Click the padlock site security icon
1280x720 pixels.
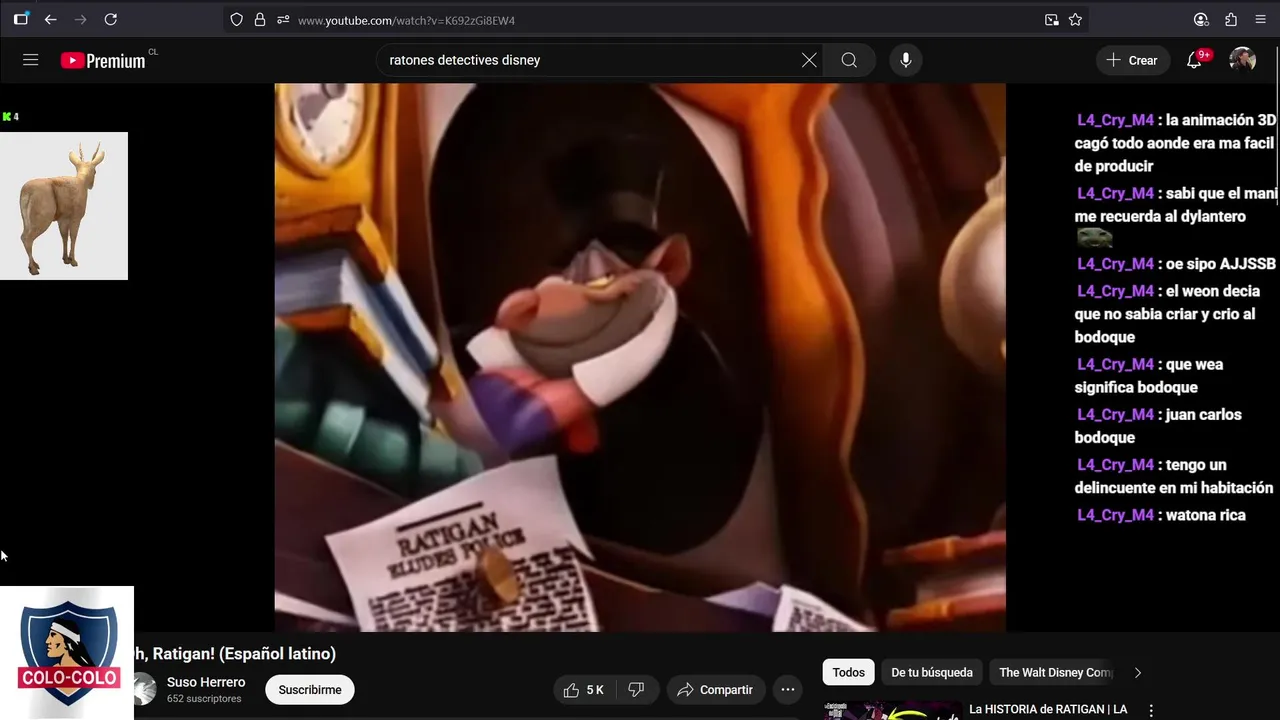pos(260,20)
